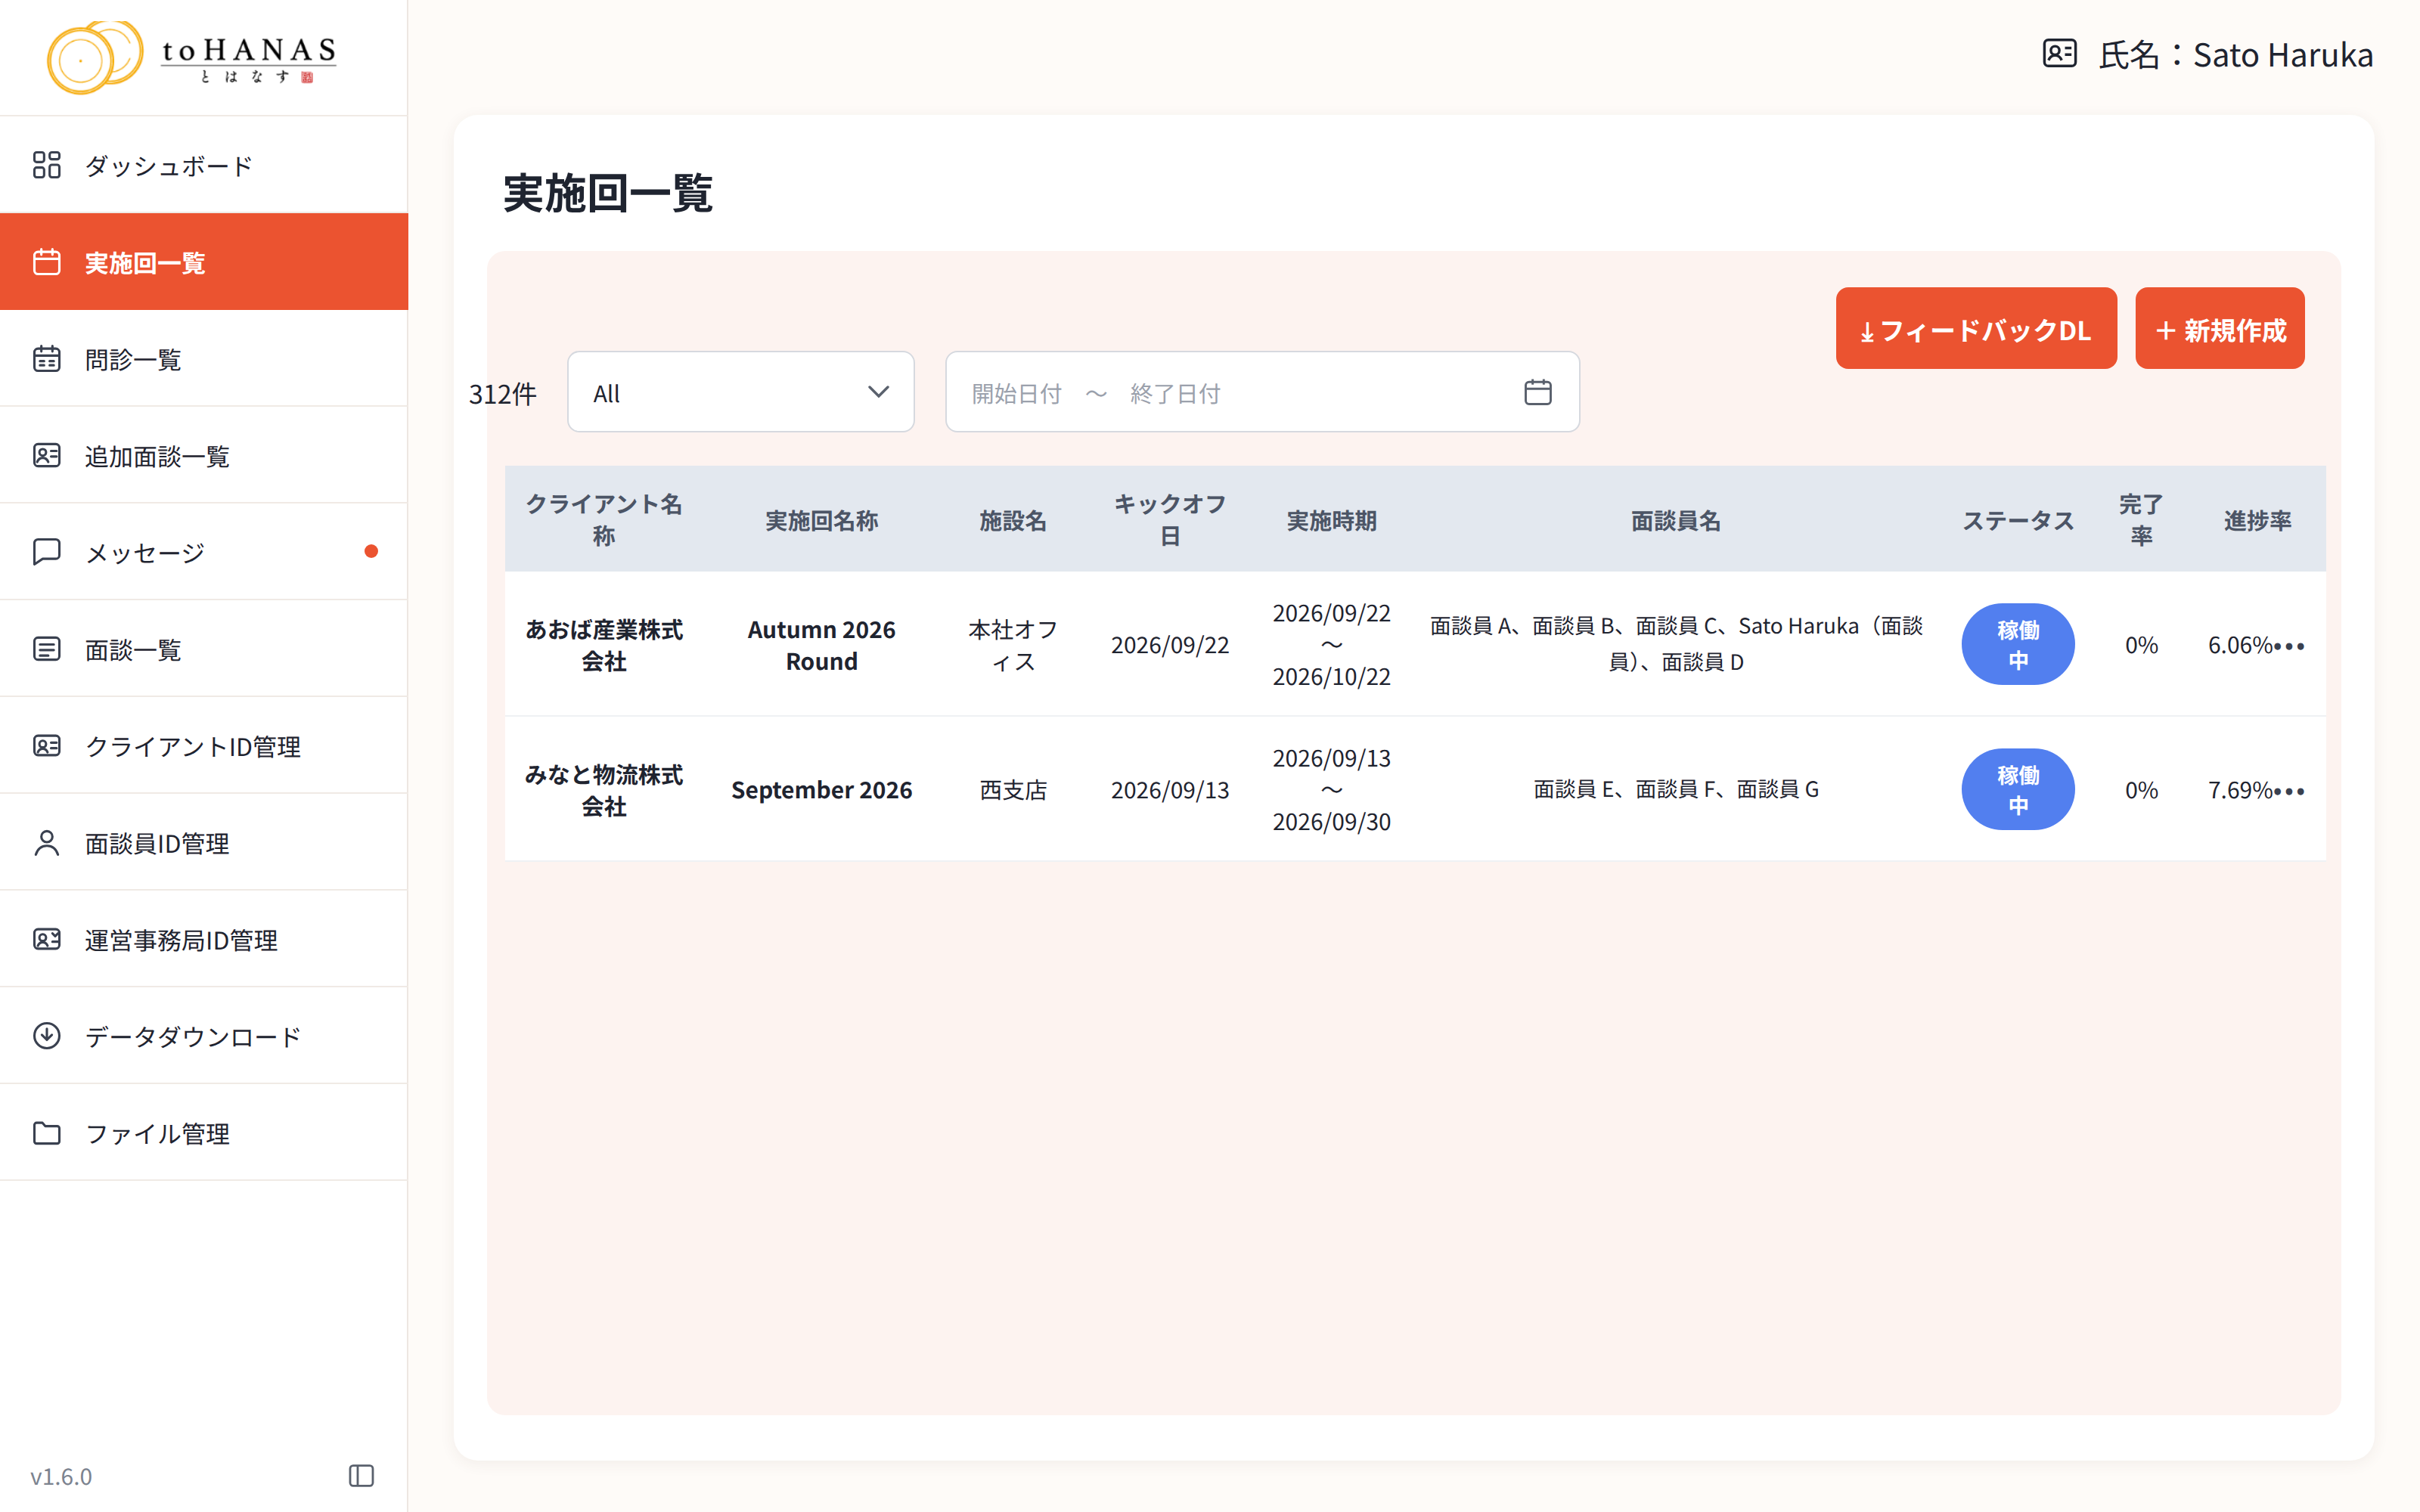Click the みなと物流株式会社 client name
This screenshot has height=1512, width=2420.
(x=604, y=790)
